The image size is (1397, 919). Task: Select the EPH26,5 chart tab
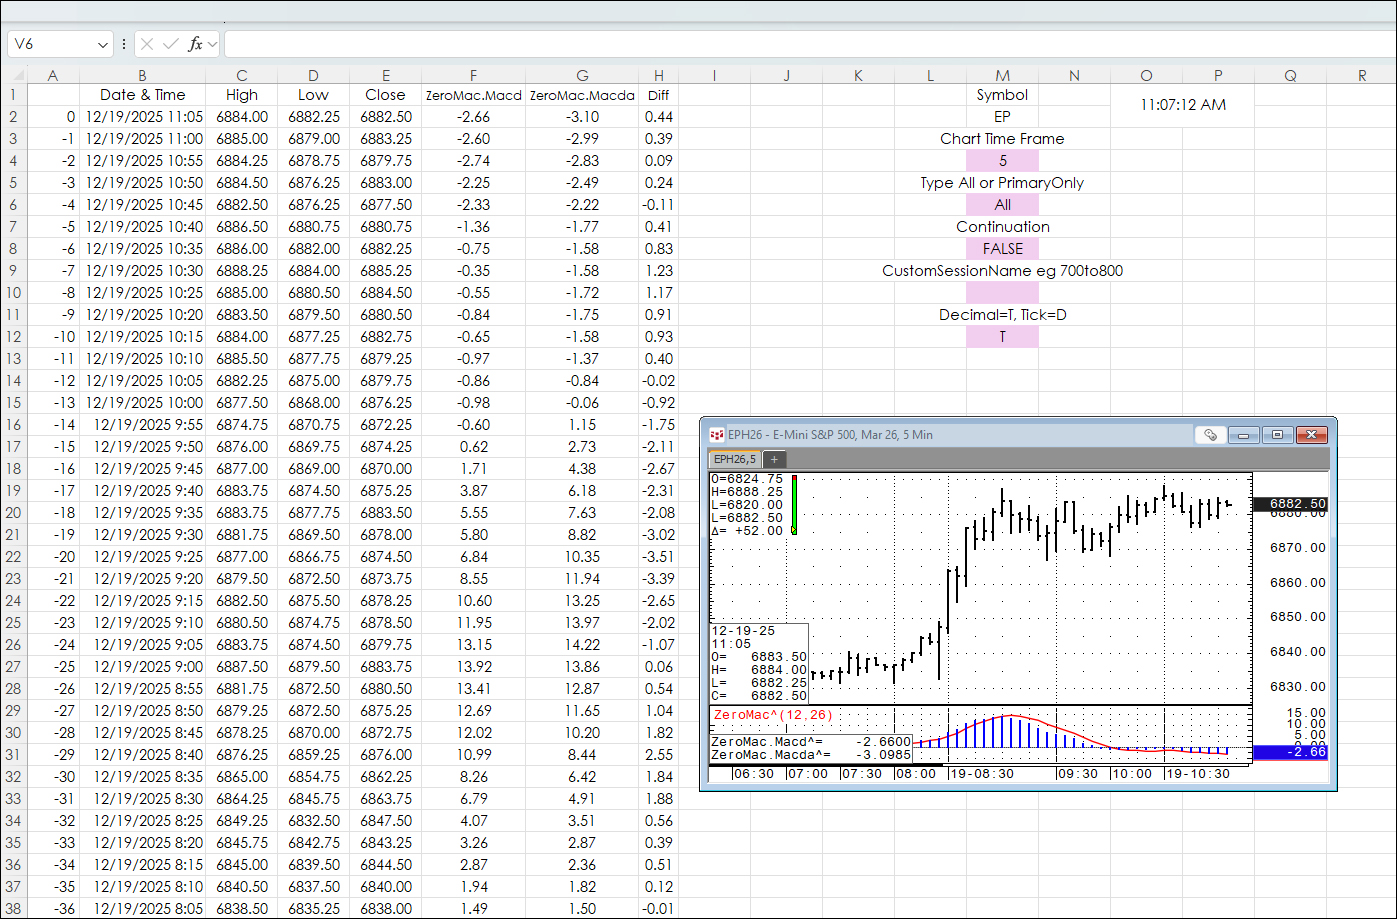click(x=734, y=459)
